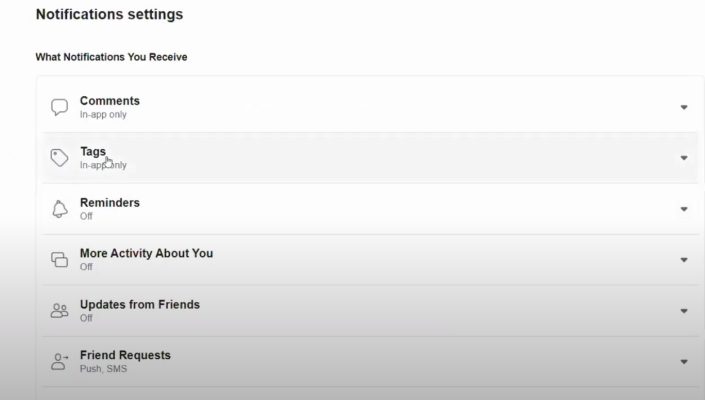Viewport: 705px width, 400px height.
Task: Expand the Comments dropdown arrow
Action: pos(684,107)
